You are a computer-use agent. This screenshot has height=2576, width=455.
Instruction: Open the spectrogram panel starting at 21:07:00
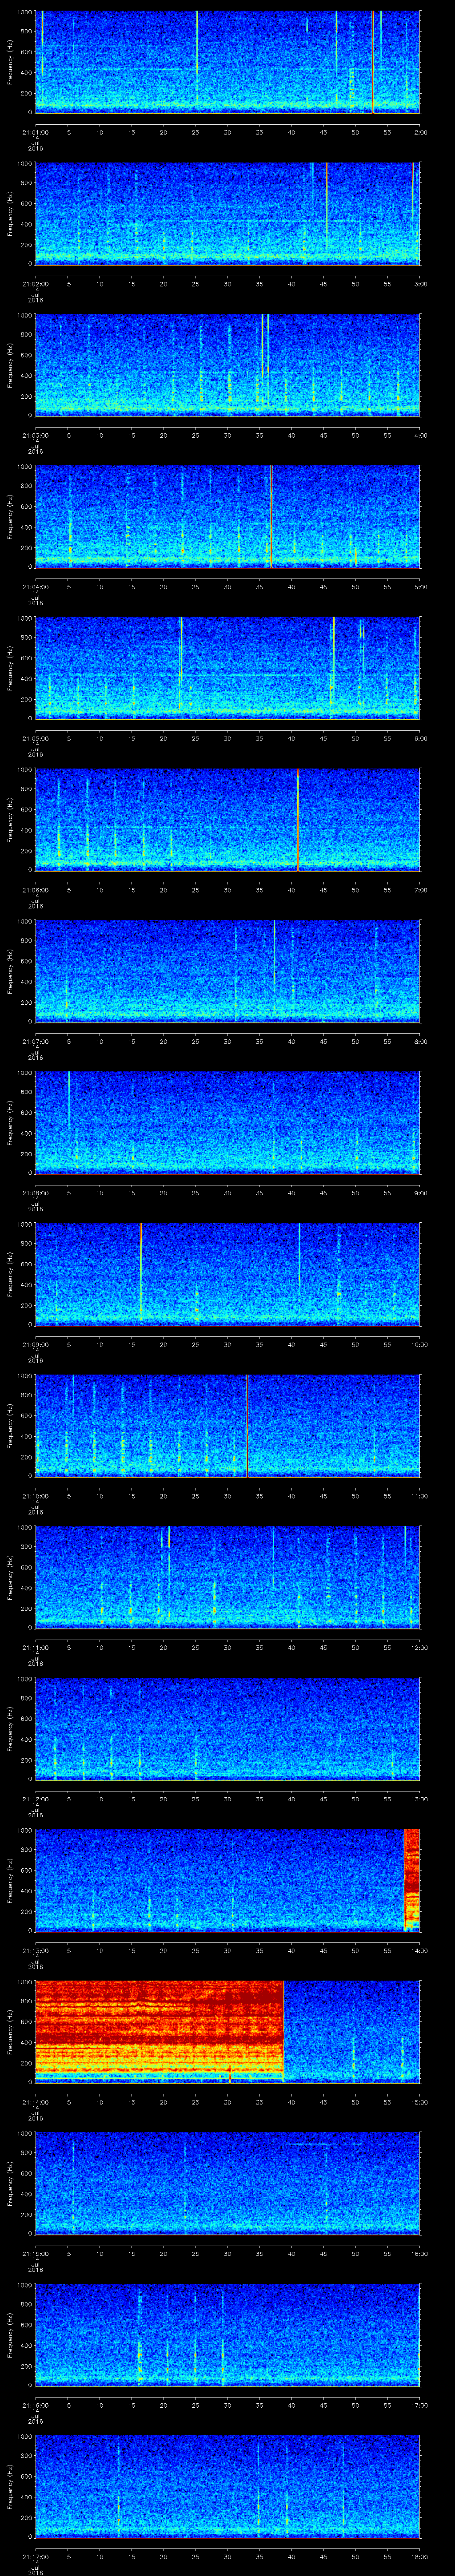(228, 971)
